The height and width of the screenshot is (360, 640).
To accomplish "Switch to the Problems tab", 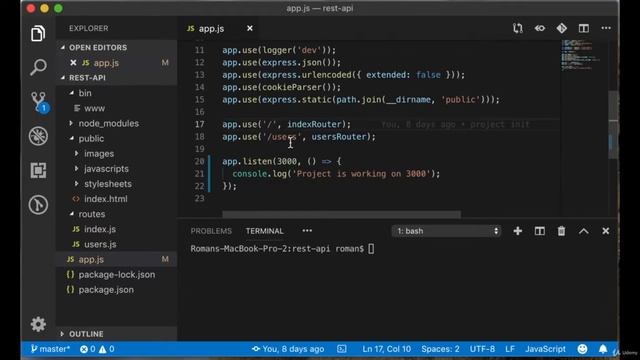I will pos(211,231).
